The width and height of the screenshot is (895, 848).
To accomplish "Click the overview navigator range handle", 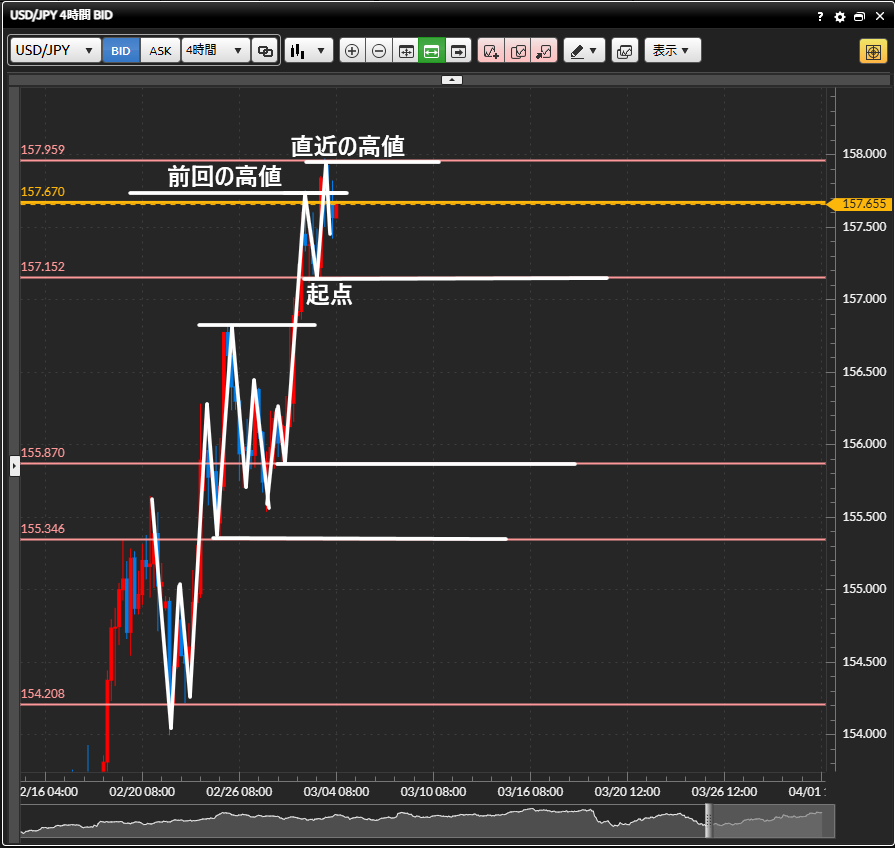I will coord(709,820).
